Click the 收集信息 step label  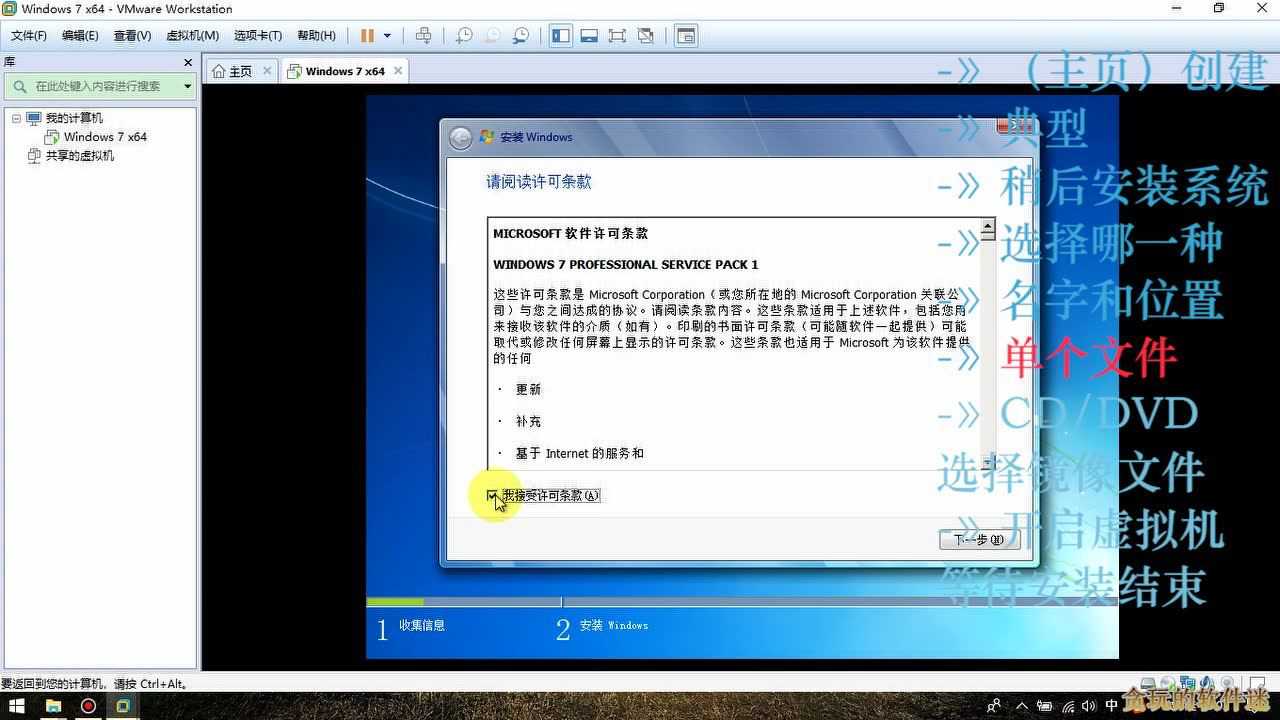[x=422, y=626]
